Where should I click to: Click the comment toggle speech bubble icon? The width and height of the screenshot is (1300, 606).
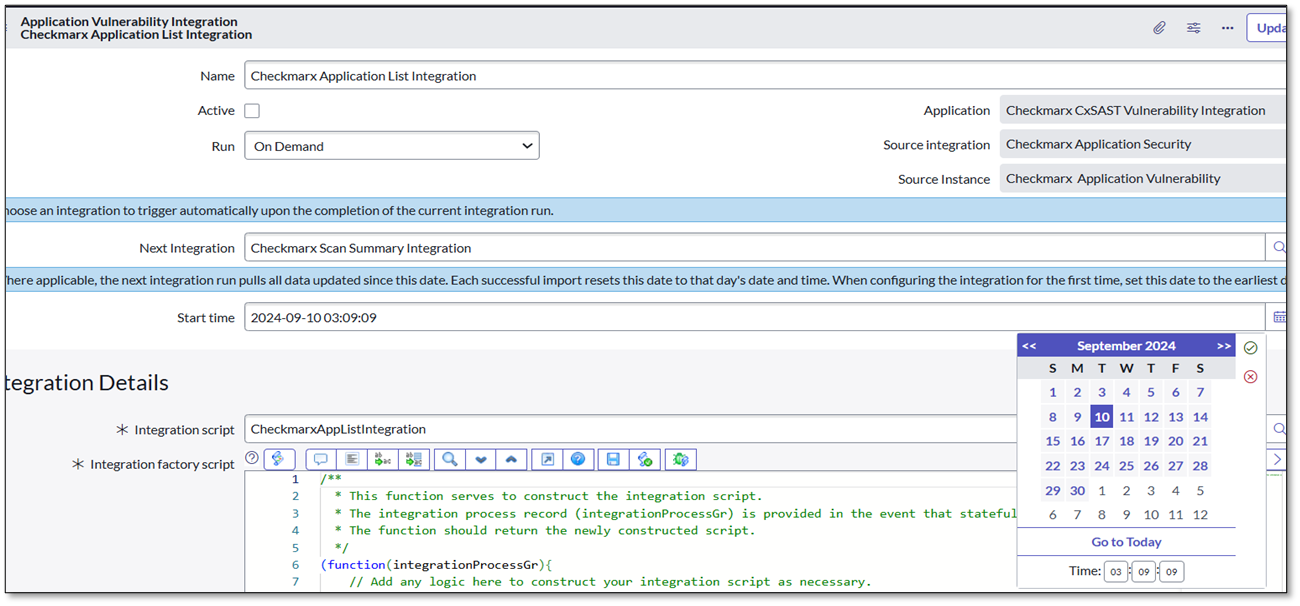tap(321, 459)
